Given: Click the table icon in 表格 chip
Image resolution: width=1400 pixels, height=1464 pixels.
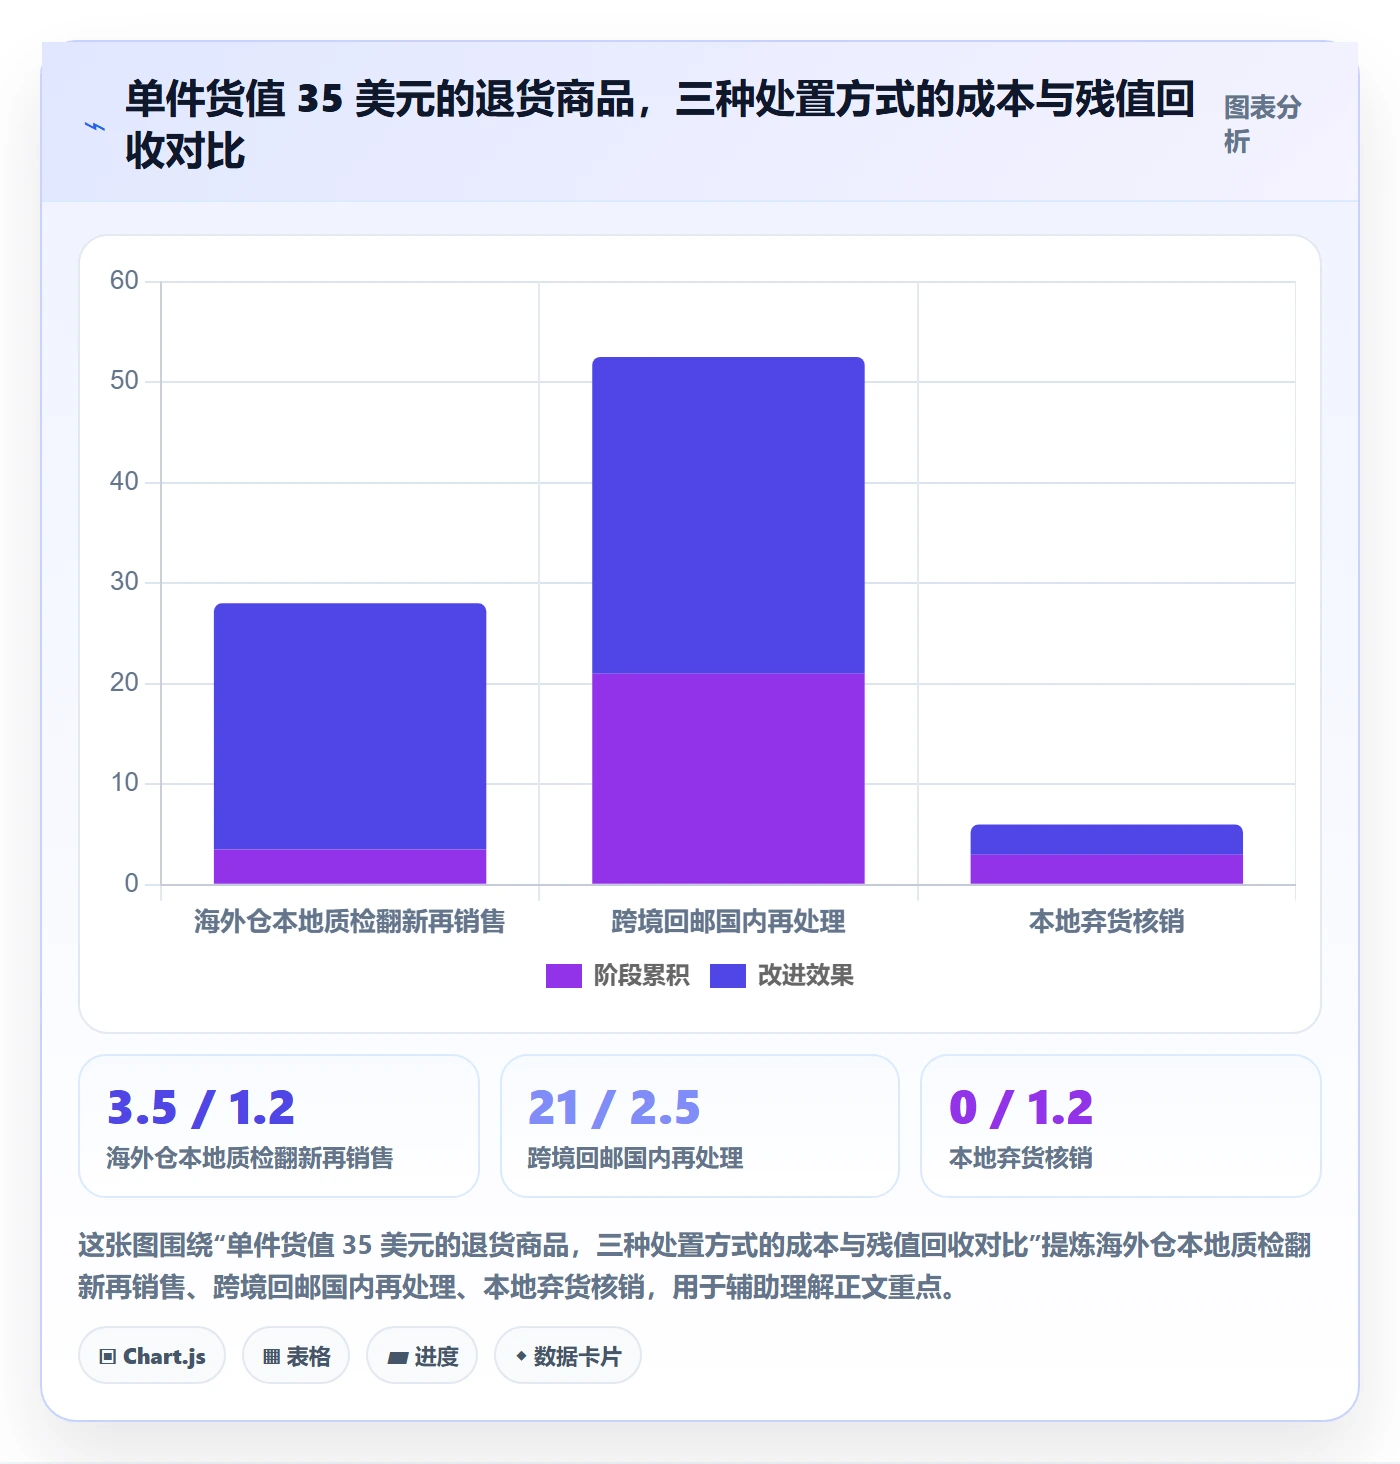Looking at the screenshot, I should coord(271,1357).
